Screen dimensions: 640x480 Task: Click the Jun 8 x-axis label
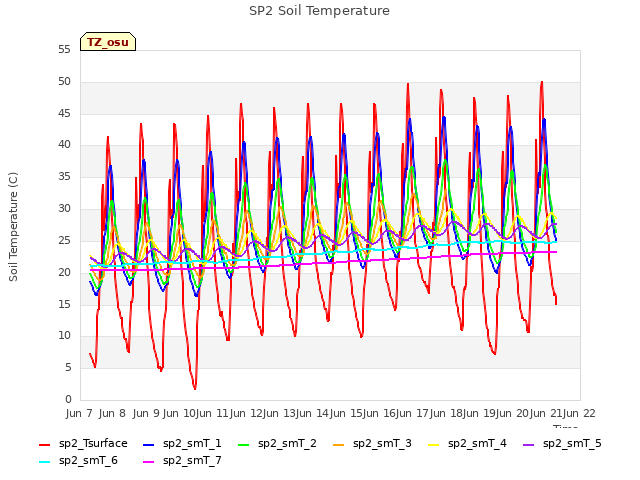point(112,413)
